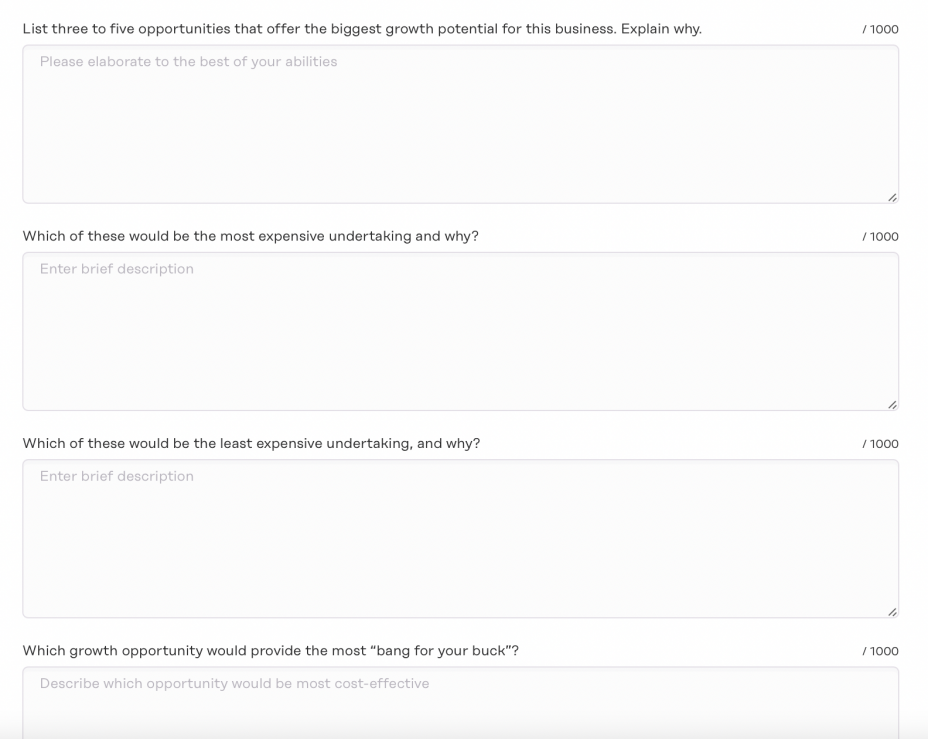Viewport: 928px width, 739px height.
Task: Click the / 1000 counter for the second question
Action: (x=881, y=236)
